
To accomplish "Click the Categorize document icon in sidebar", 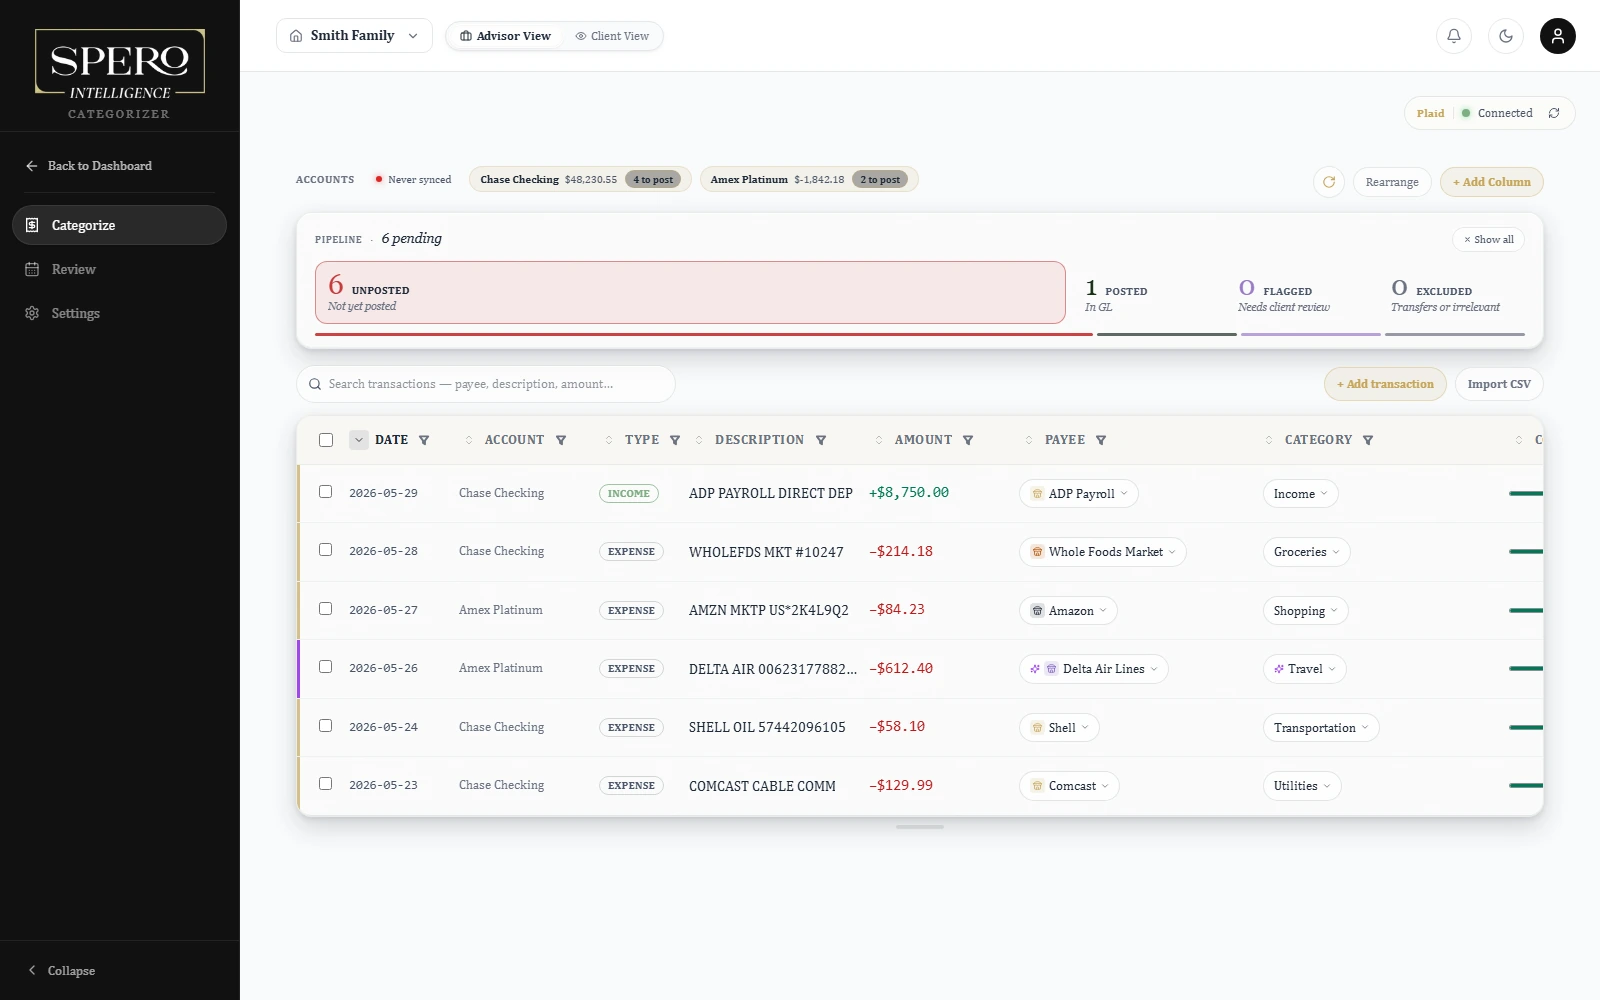I will click(x=32, y=225).
